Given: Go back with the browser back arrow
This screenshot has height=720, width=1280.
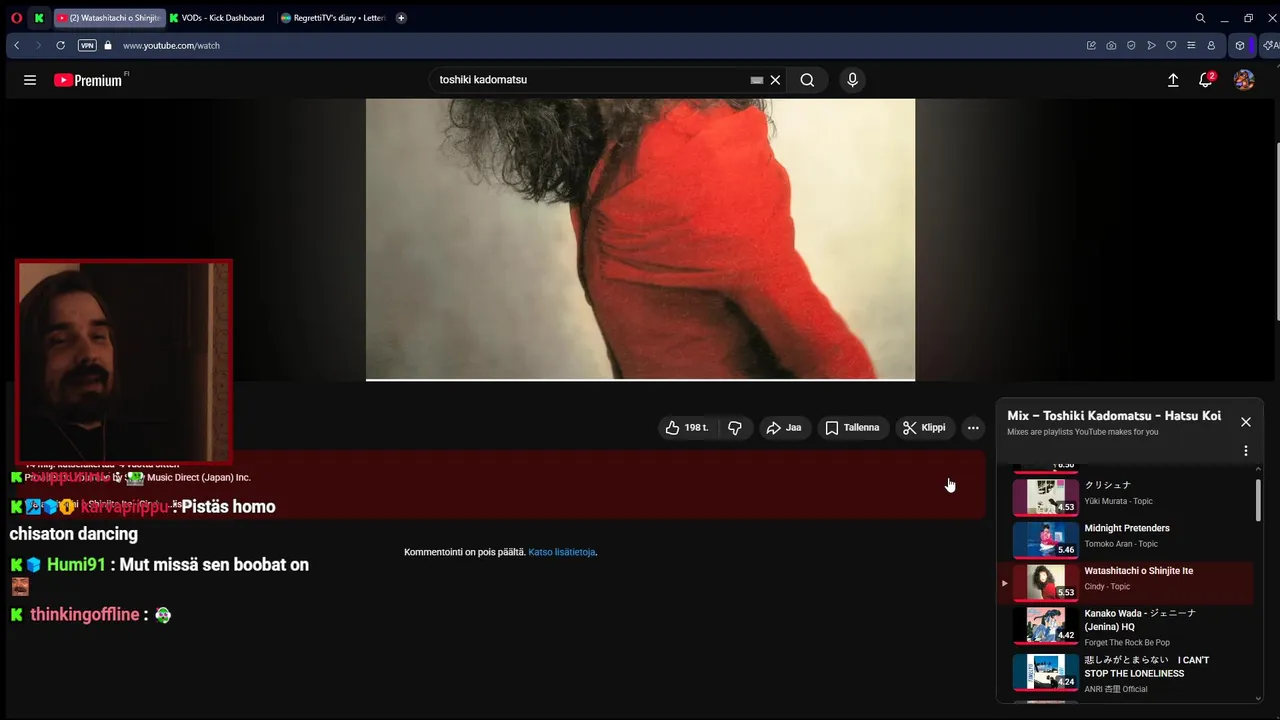Looking at the screenshot, I should click(16, 45).
